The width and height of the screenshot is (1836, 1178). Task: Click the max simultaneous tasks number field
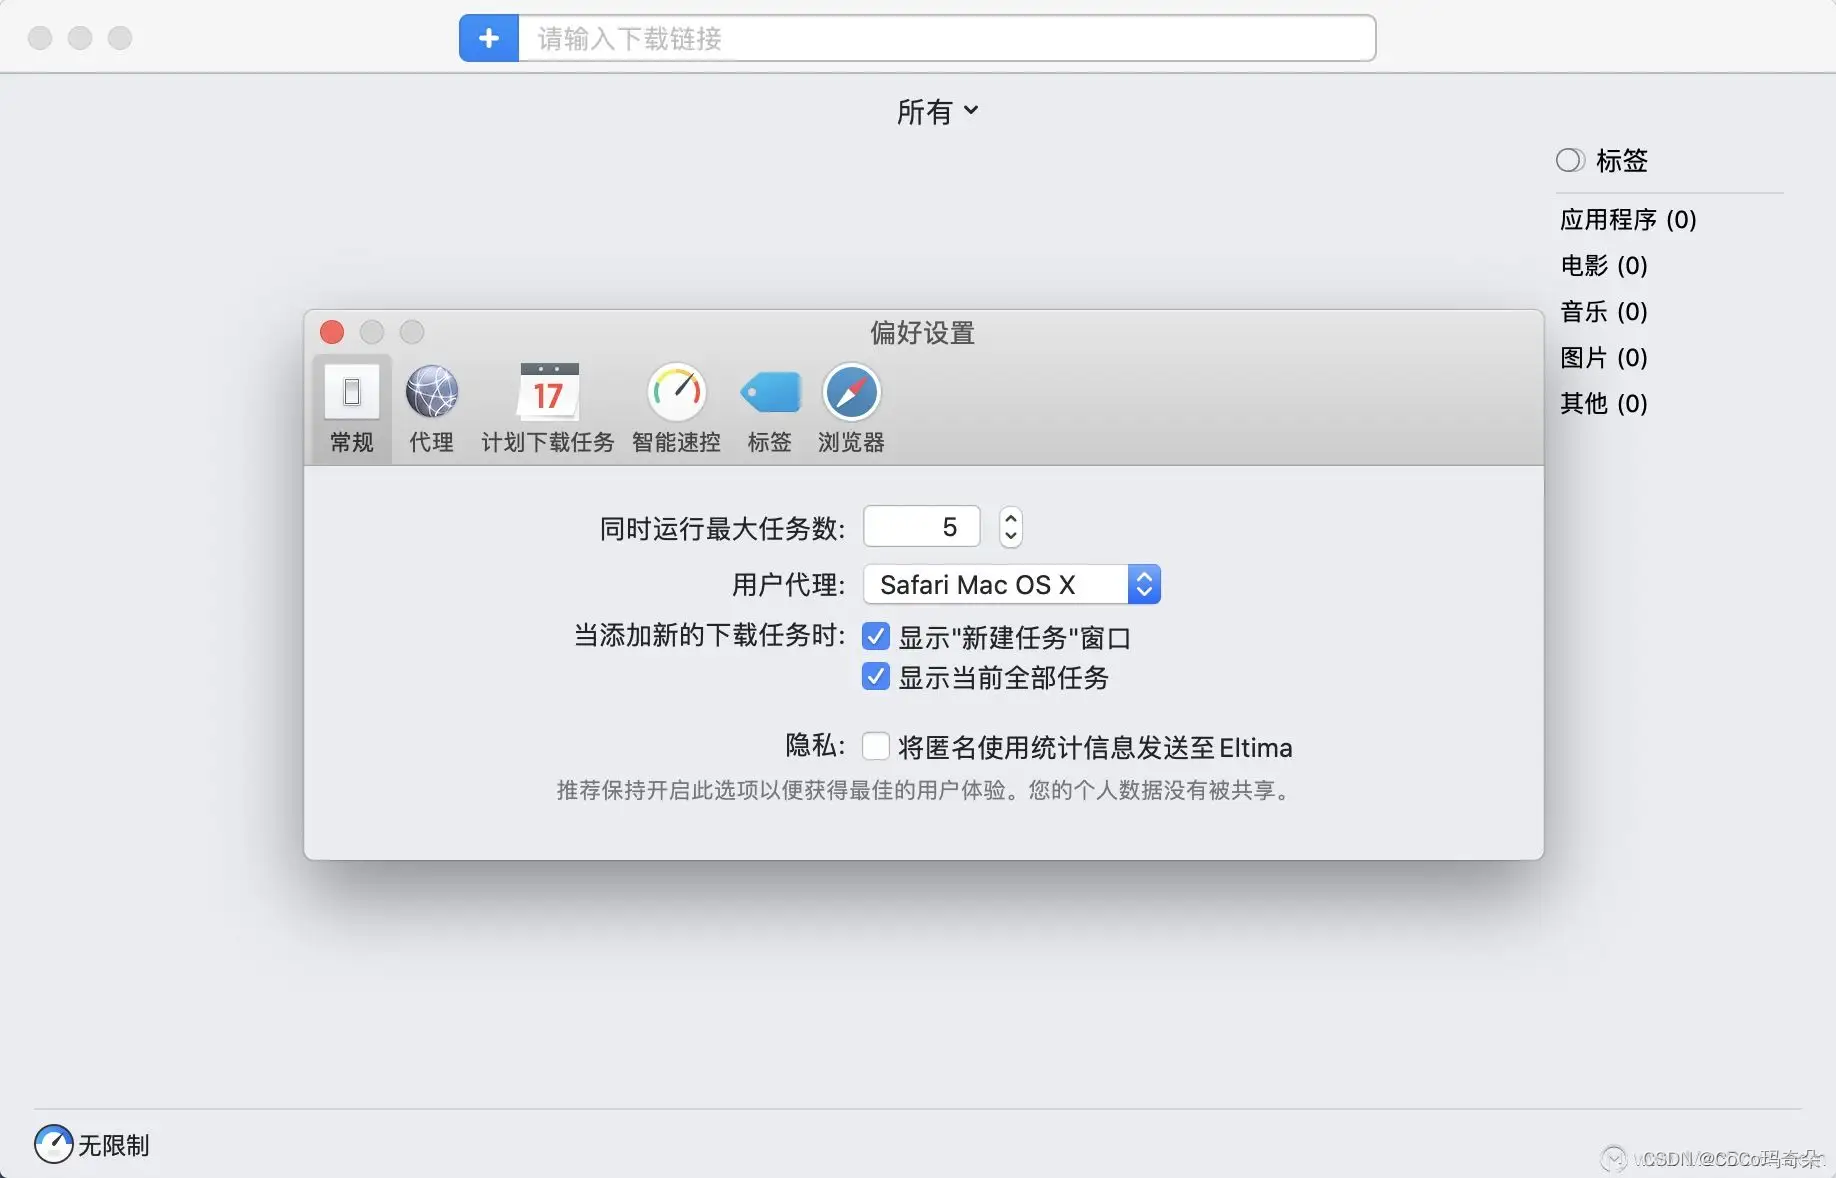click(x=922, y=527)
